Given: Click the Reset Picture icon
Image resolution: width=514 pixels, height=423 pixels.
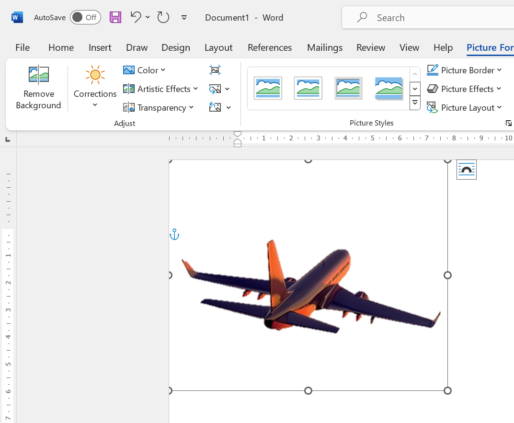Looking at the screenshot, I should pos(215,107).
